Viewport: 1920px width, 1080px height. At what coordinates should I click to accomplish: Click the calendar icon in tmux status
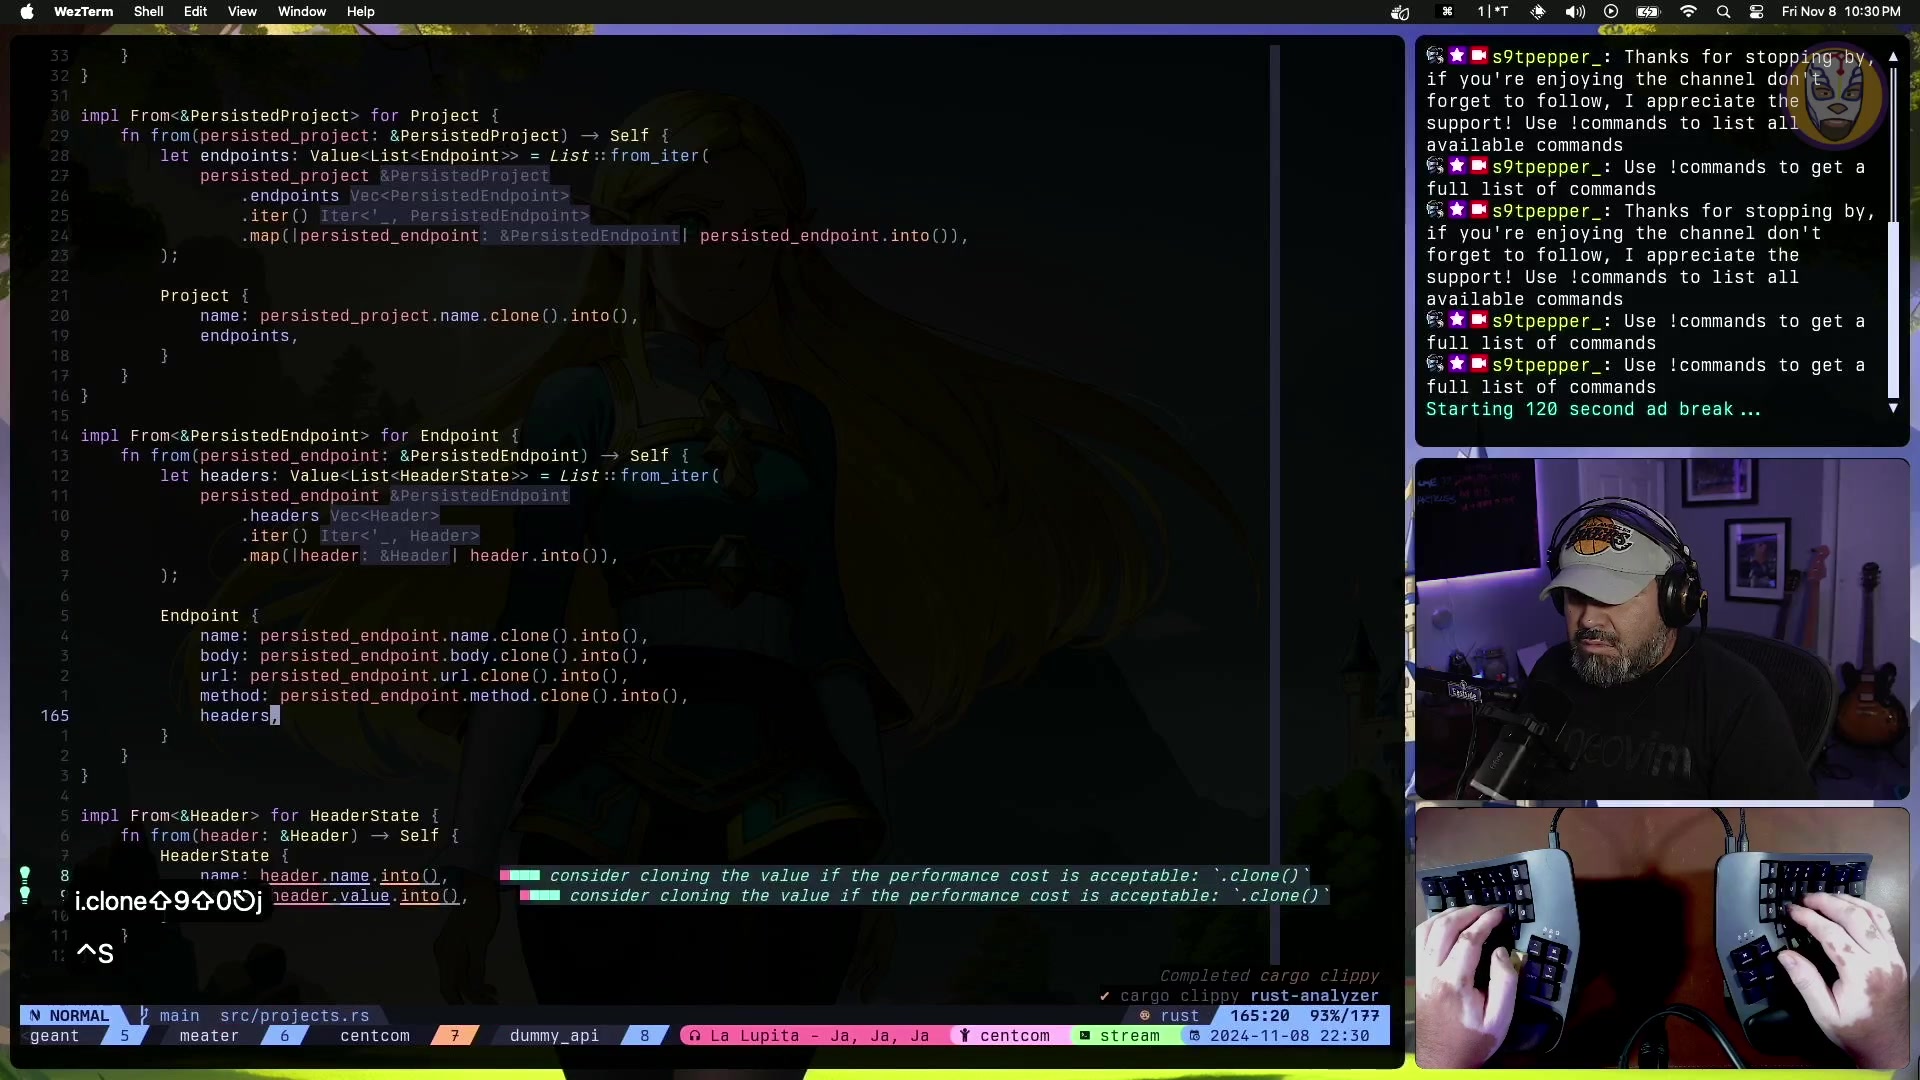(x=1194, y=1036)
